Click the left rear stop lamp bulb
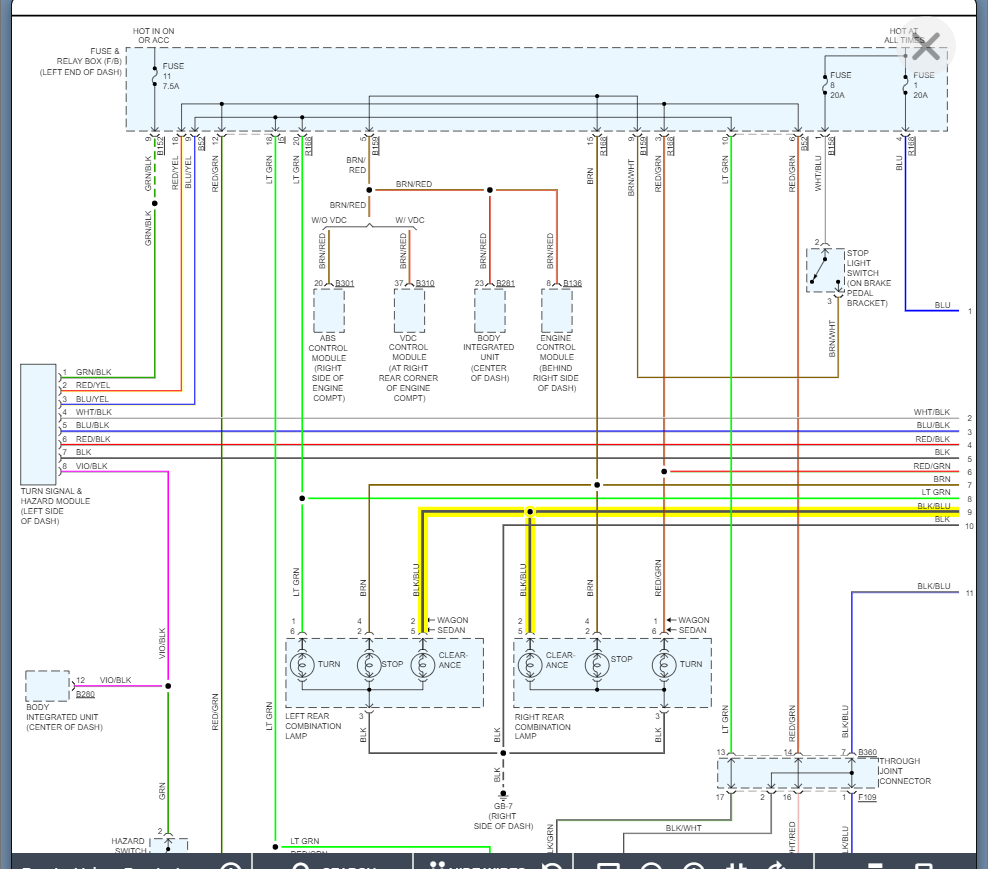The height and width of the screenshot is (869, 988). (368, 664)
